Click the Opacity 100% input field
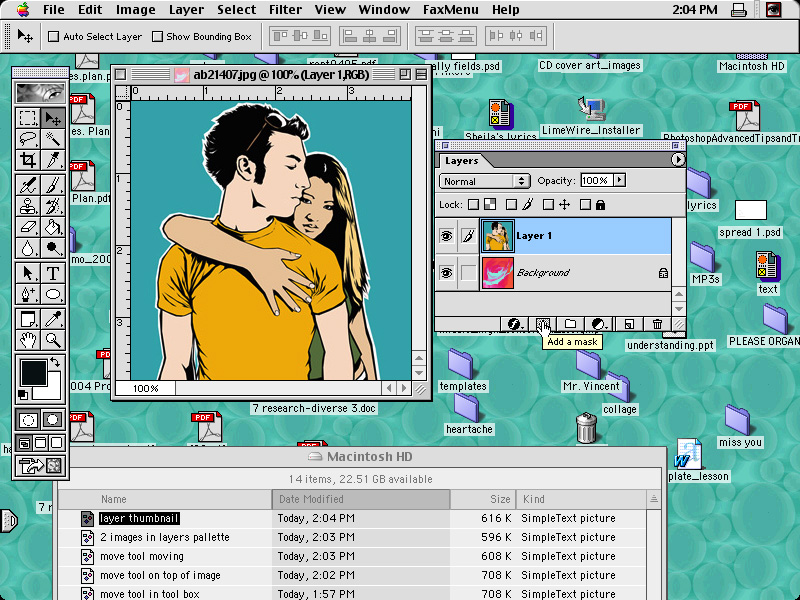Image resolution: width=800 pixels, height=600 pixels. [x=596, y=181]
